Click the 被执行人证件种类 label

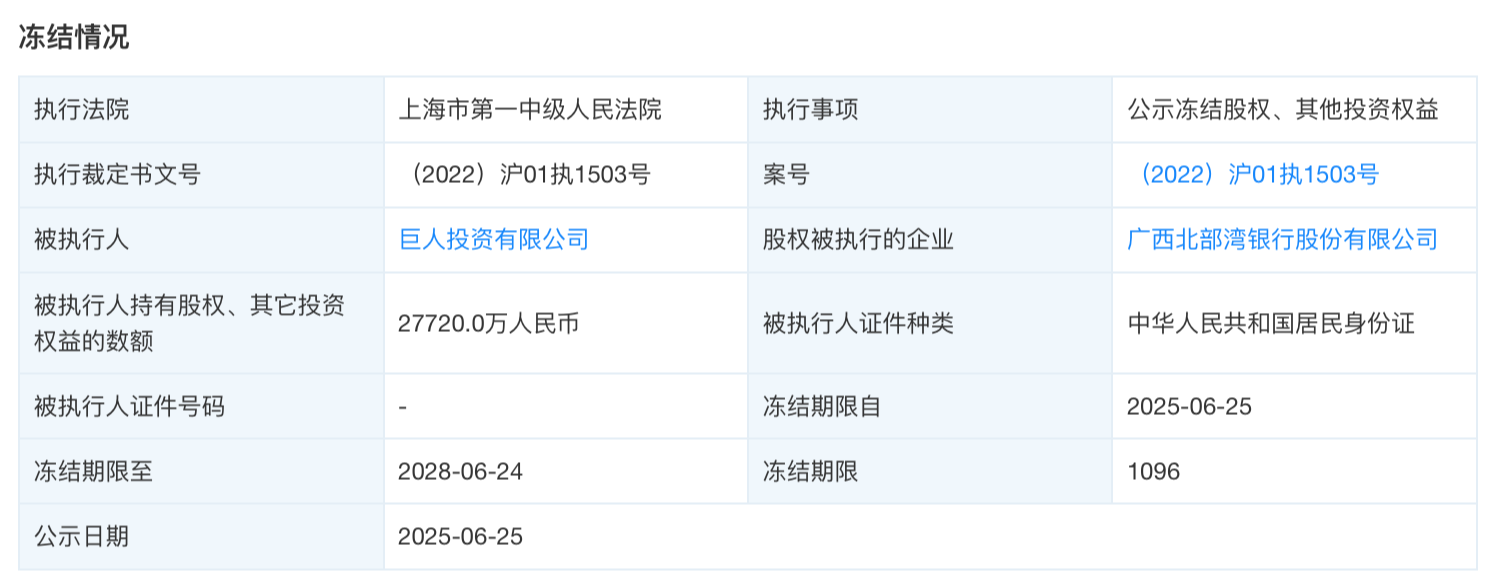click(x=858, y=323)
